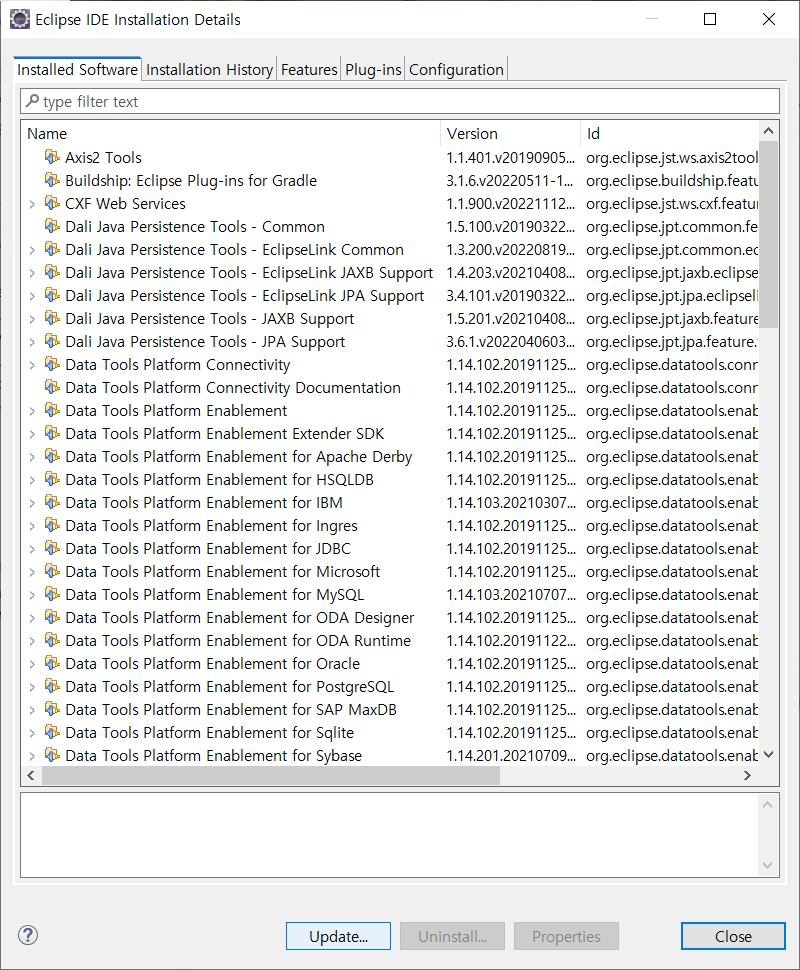Viewport: 800px width, 970px height.
Task: Click the help question mark icon
Action: (27, 935)
